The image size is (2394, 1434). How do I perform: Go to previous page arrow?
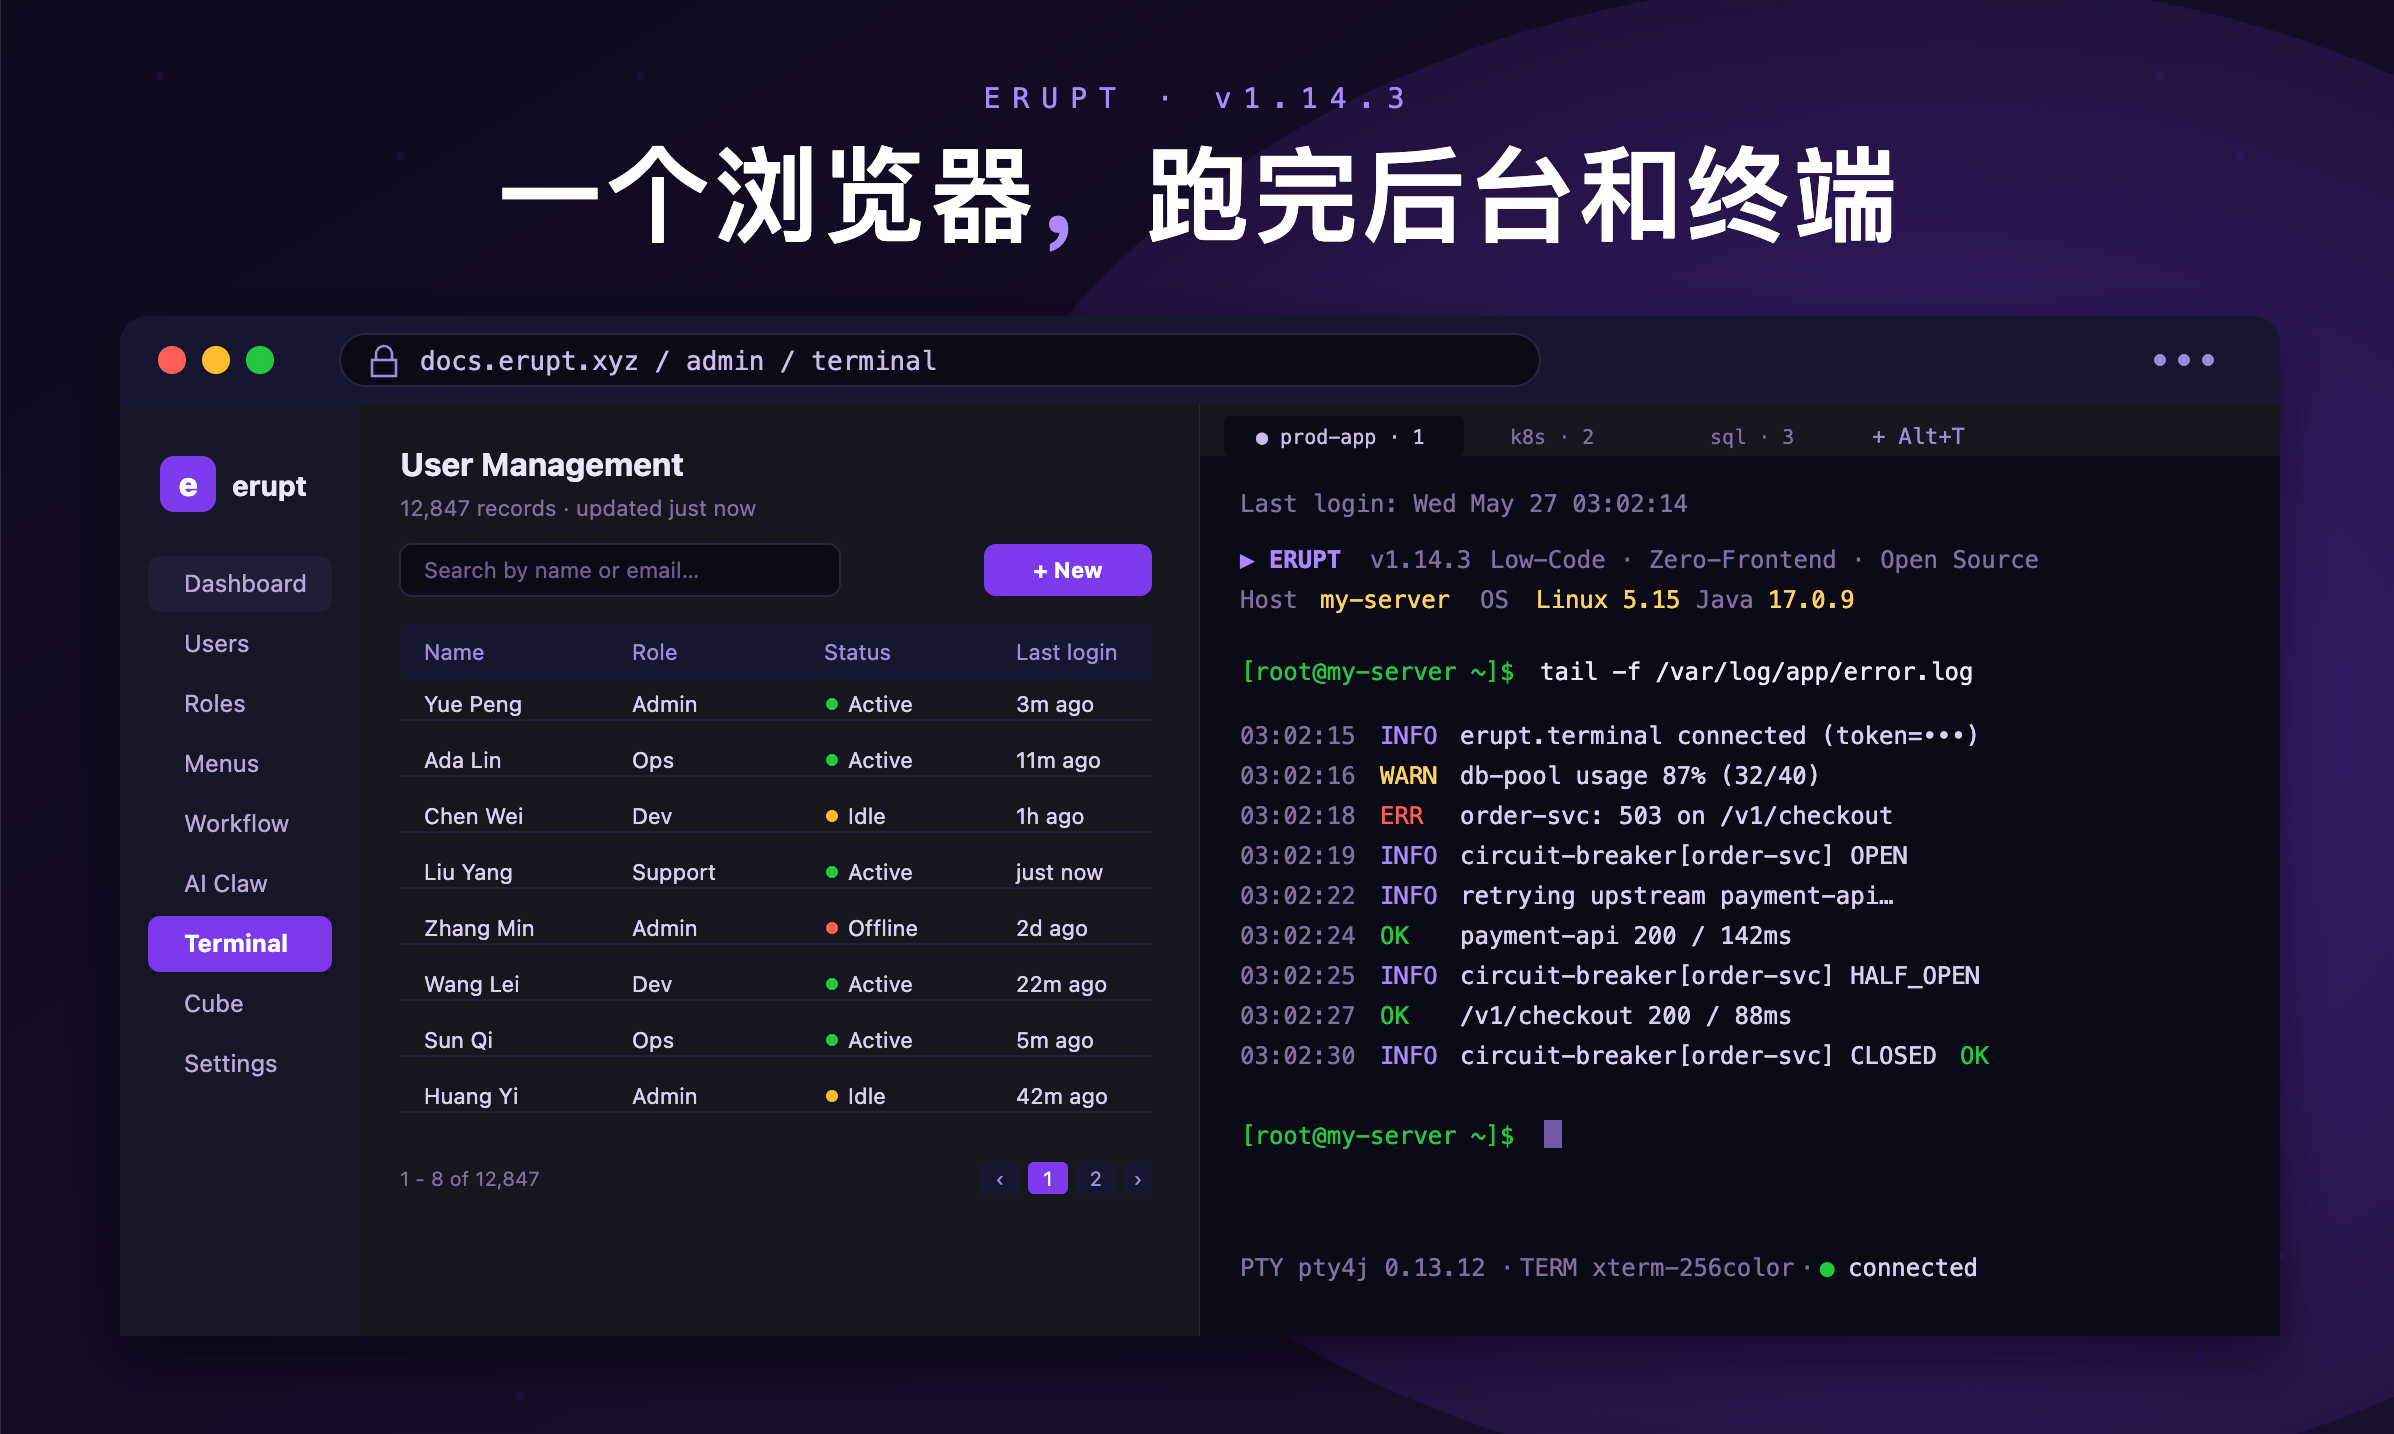[x=1000, y=1179]
